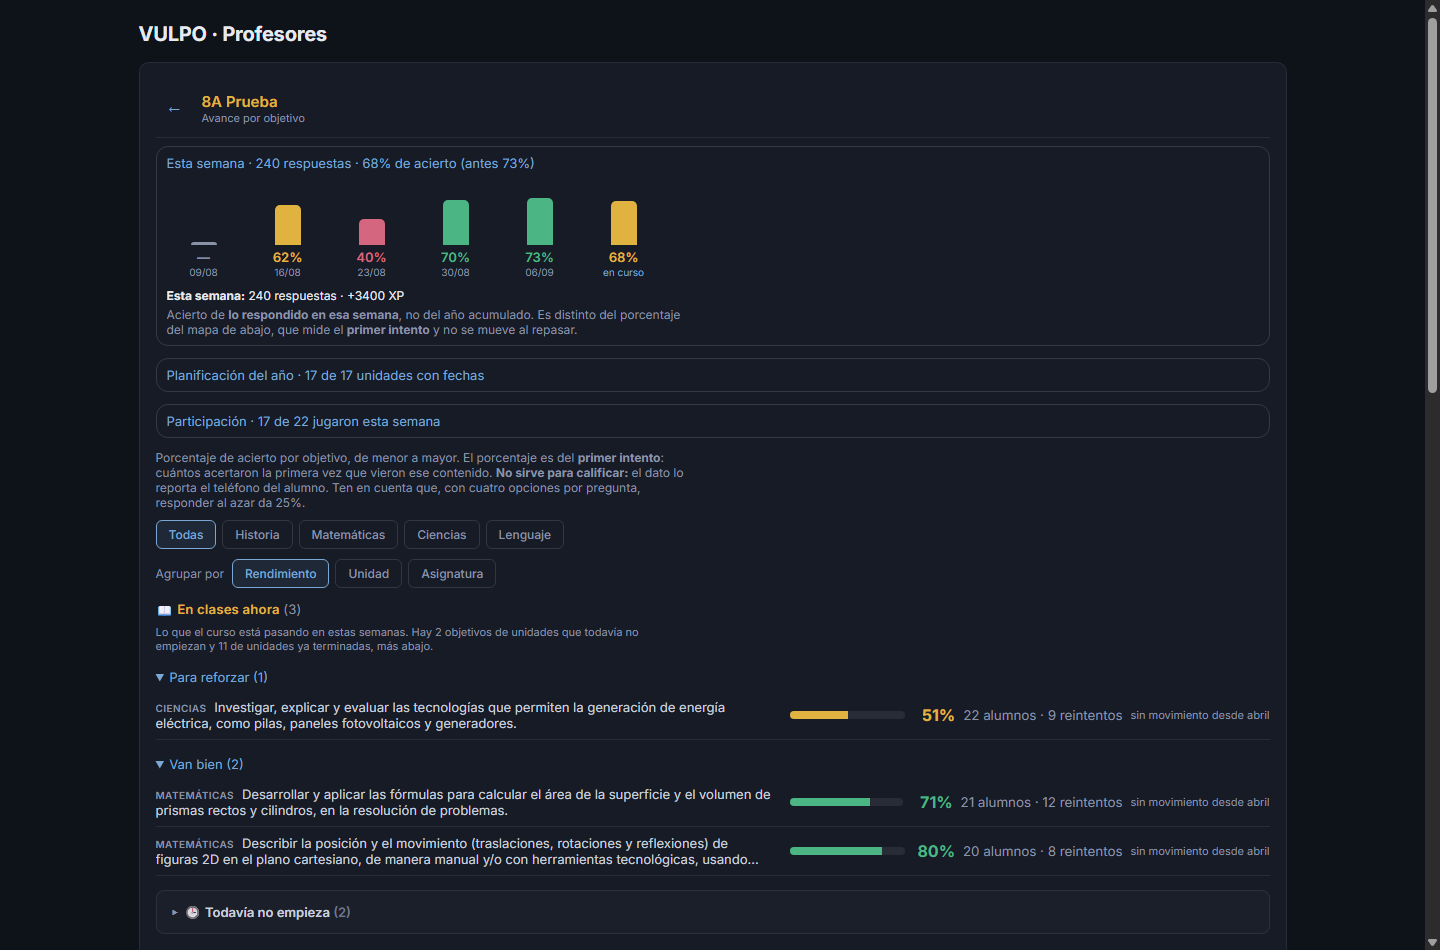Group objectives by Asignatura
The height and width of the screenshot is (950, 1440).
click(452, 574)
